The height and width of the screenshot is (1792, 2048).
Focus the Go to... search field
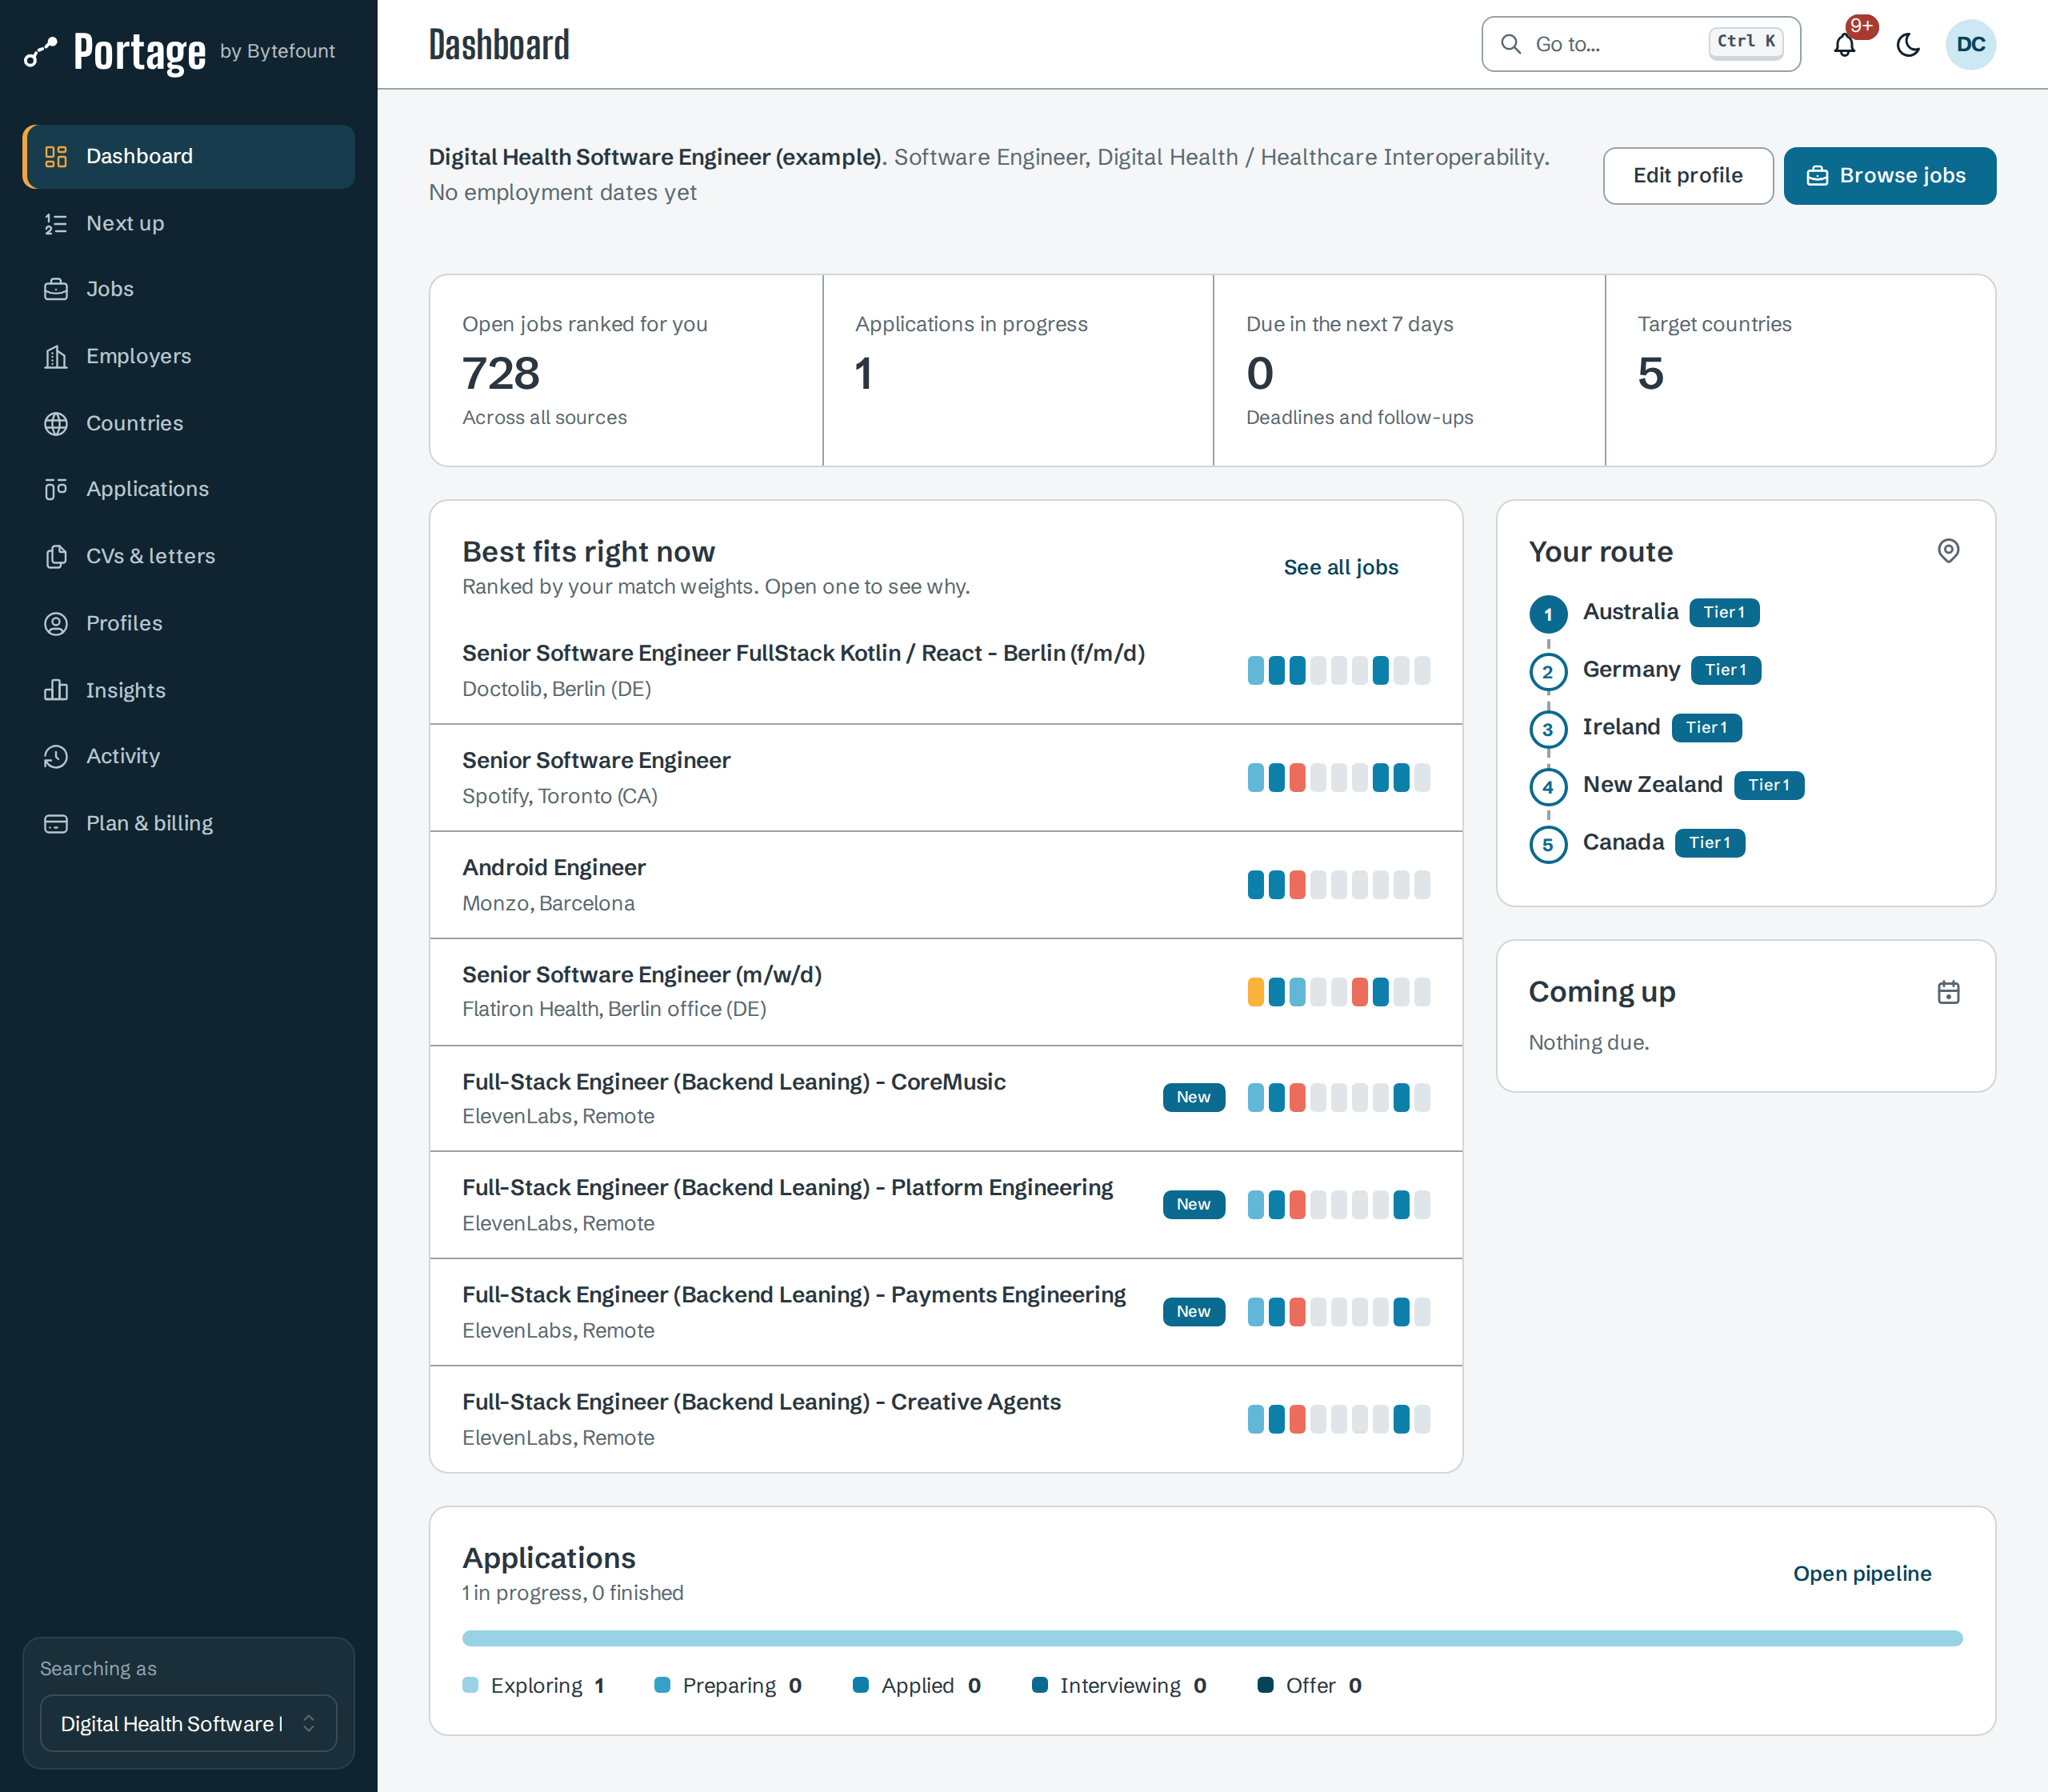(1641, 44)
